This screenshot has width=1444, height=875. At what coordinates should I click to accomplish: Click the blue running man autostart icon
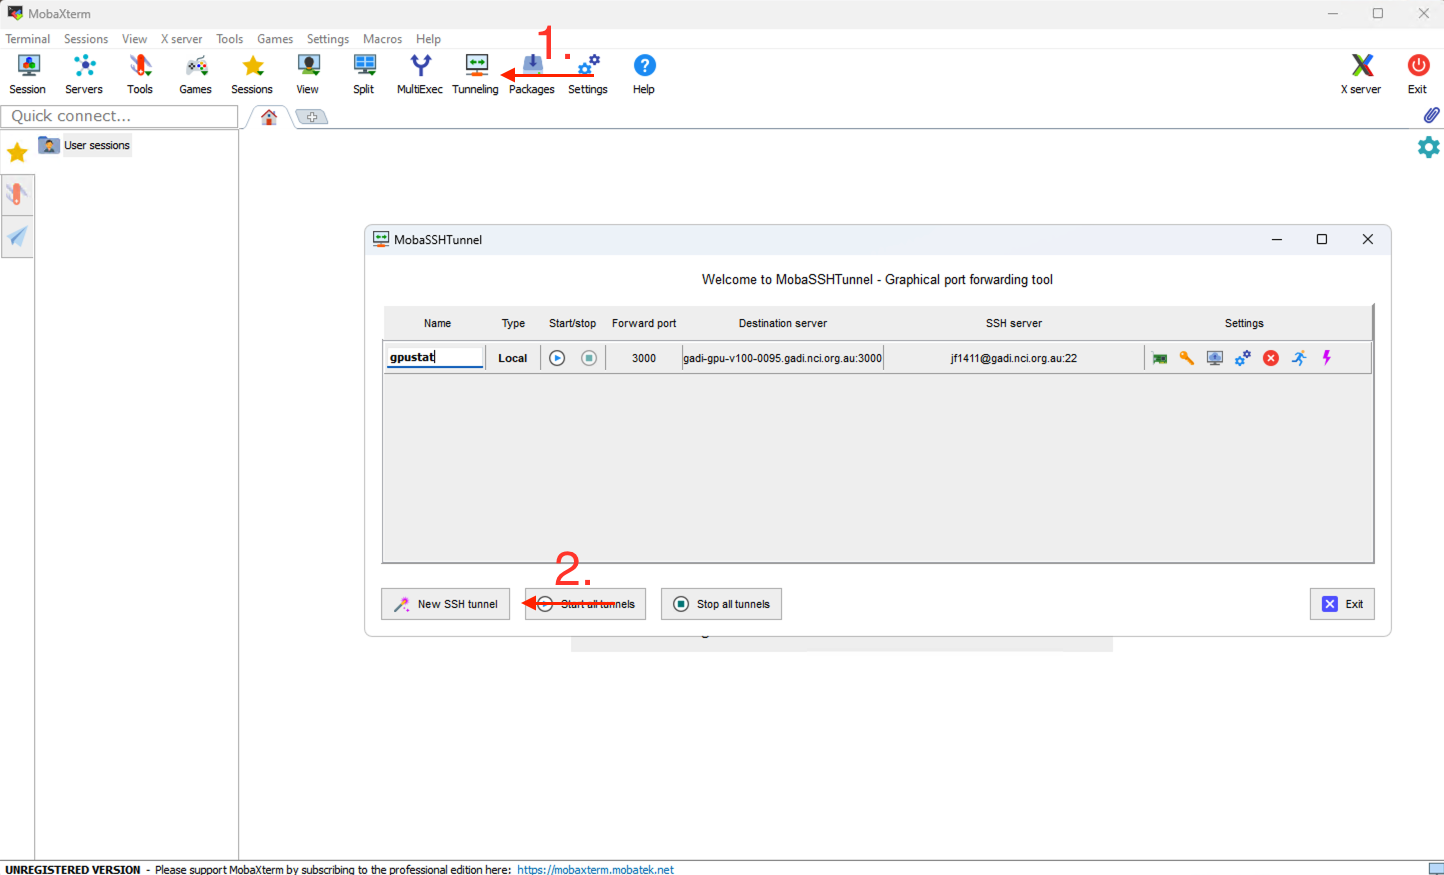1298,358
